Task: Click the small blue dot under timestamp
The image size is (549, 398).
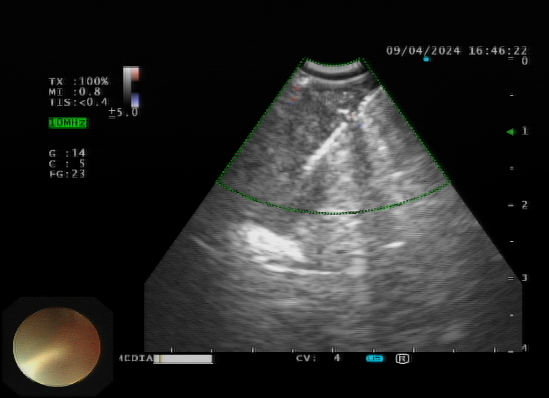Action: click(x=426, y=59)
